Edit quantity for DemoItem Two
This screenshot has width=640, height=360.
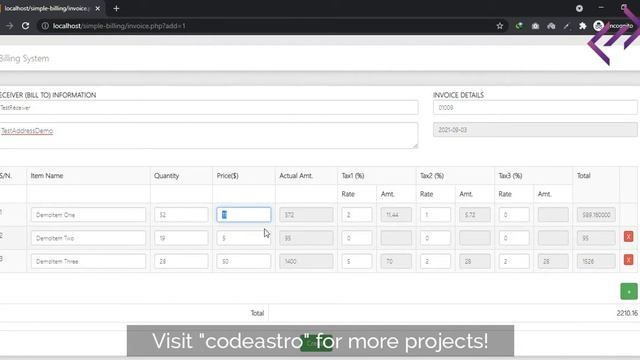click(181, 238)
